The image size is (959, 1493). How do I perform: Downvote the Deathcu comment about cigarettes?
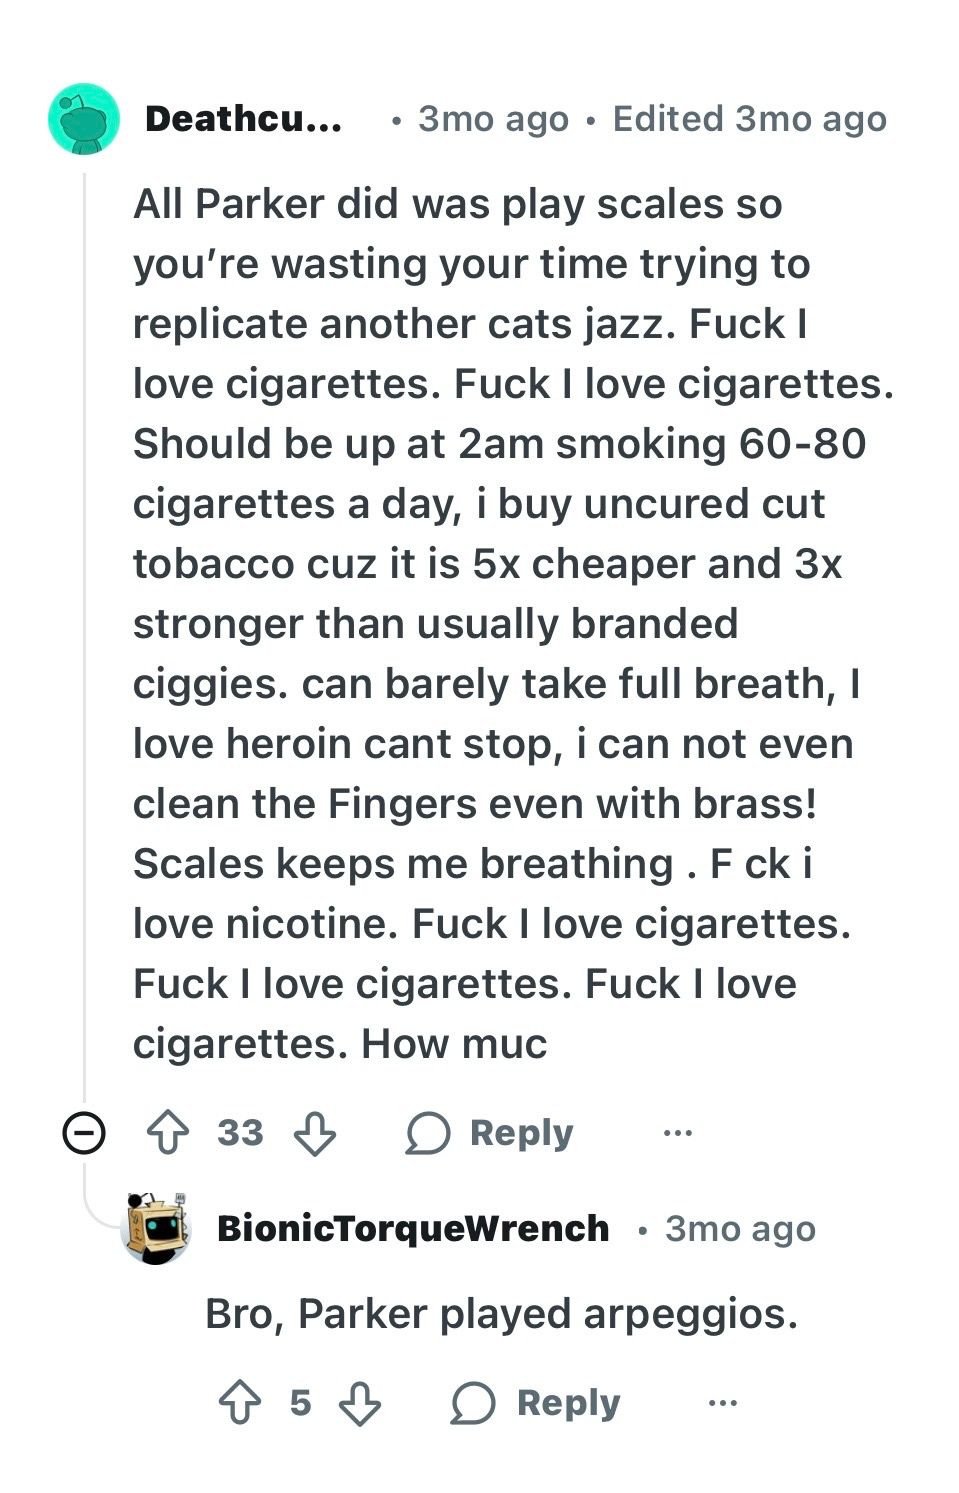tap(315, 1134)
